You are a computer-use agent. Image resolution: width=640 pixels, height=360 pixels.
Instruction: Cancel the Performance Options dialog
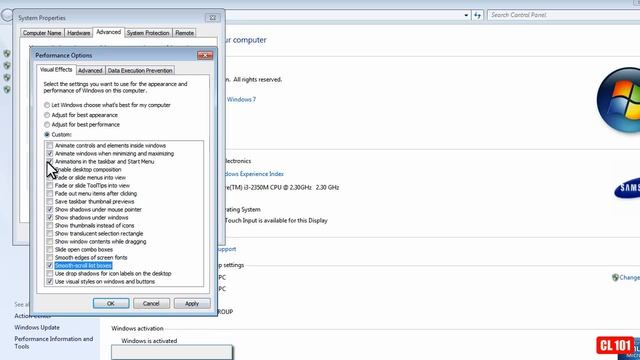click(x=151, y=303)
